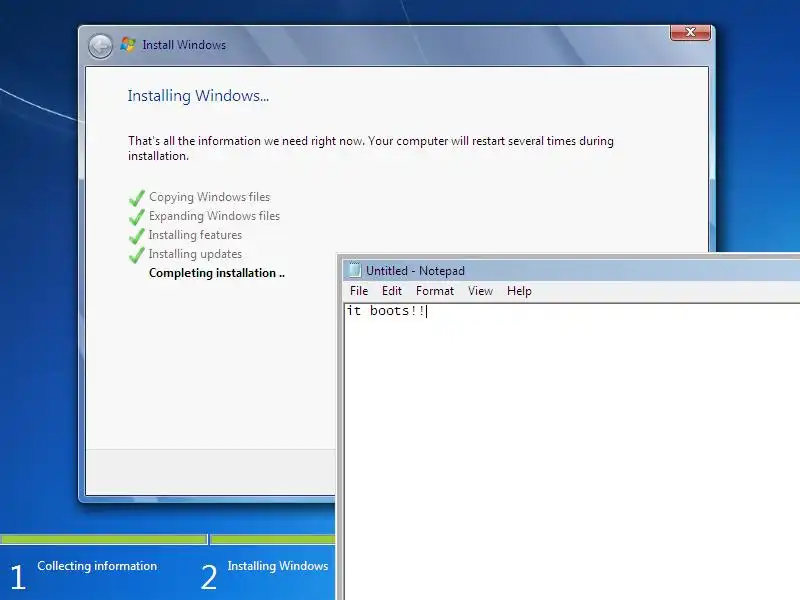
Task: Click the checkmark beside Copying Windows files
Action: tap(137, 197)
